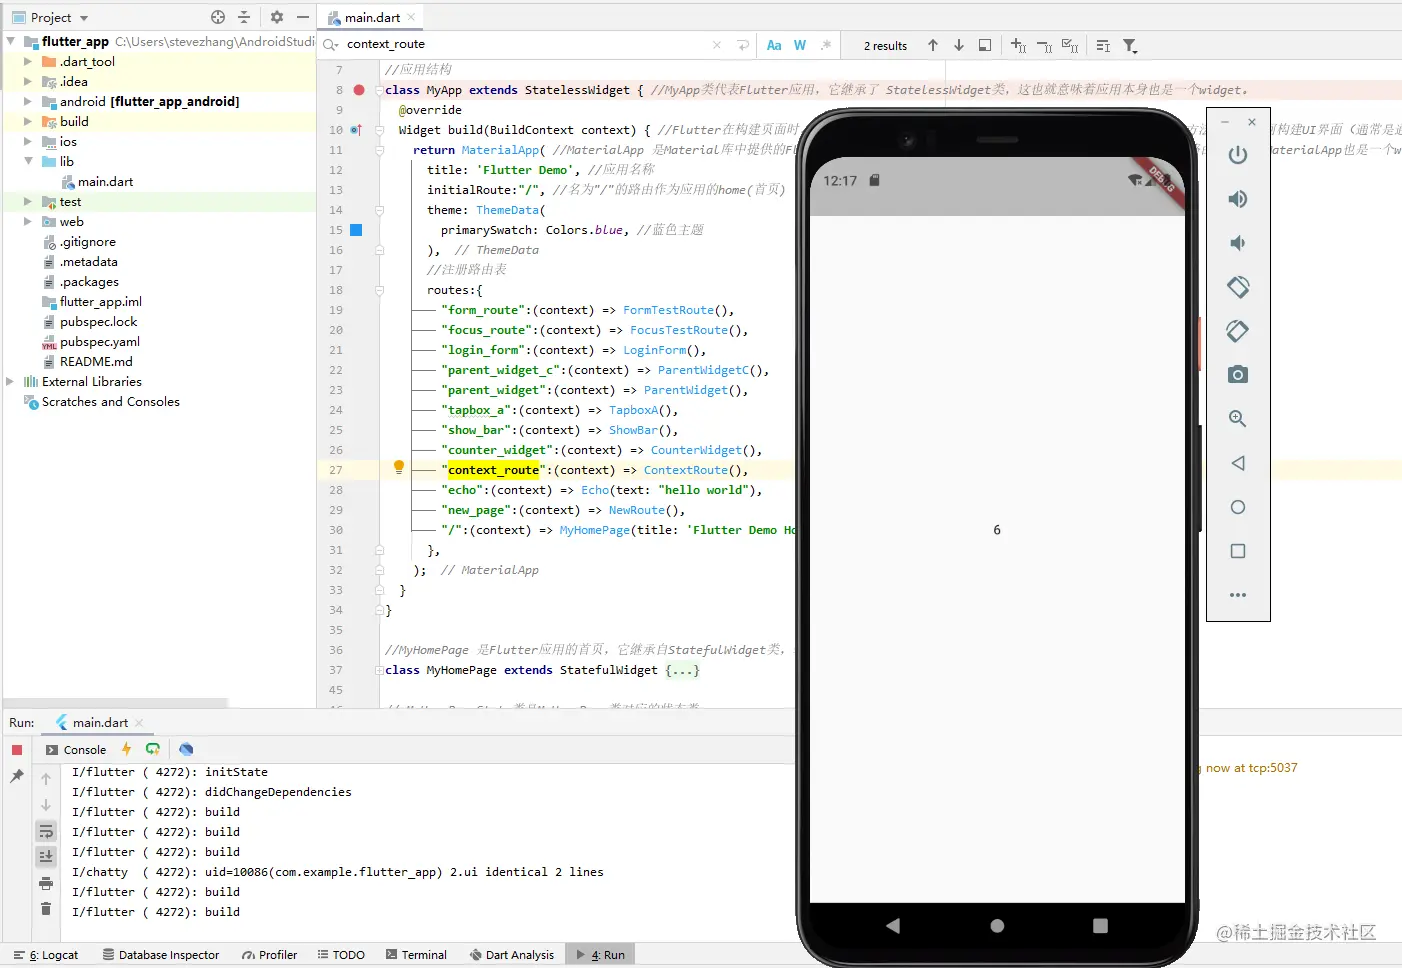Activate emulator zoom magnifier icon
The image size is (1402, 968).
[1238, 419]
